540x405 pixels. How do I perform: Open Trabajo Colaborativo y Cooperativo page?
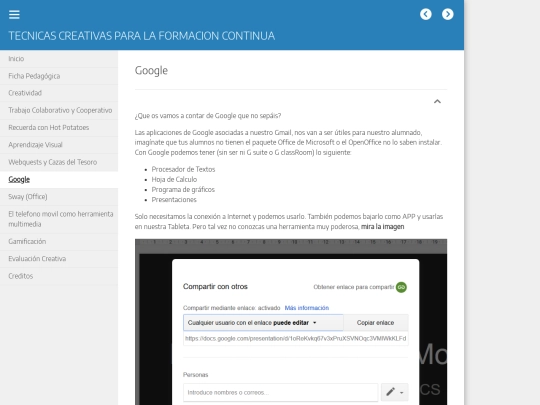point(59,111)
